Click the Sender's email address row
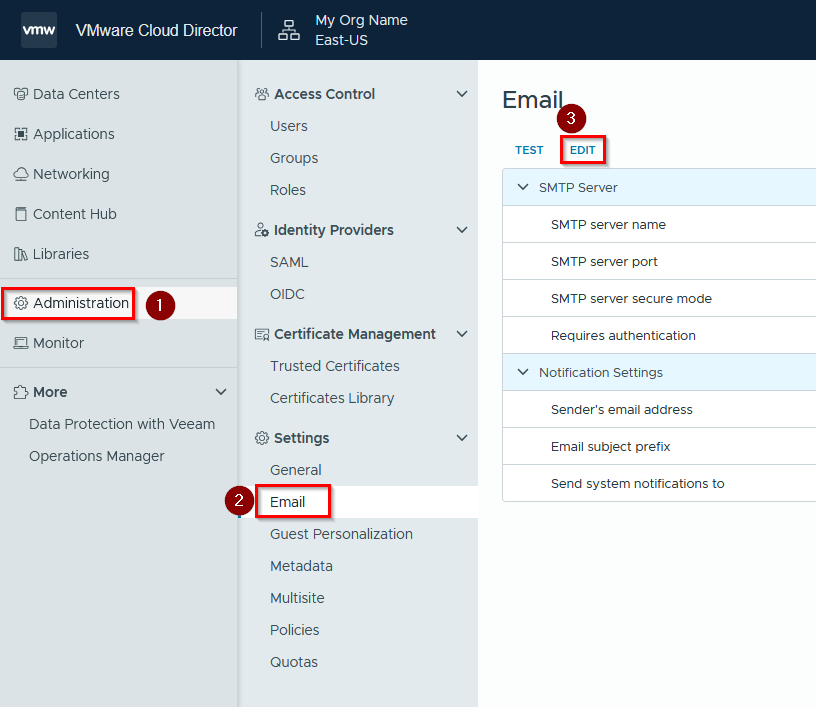Screen dimensions: 816x707 click(659, 409)
